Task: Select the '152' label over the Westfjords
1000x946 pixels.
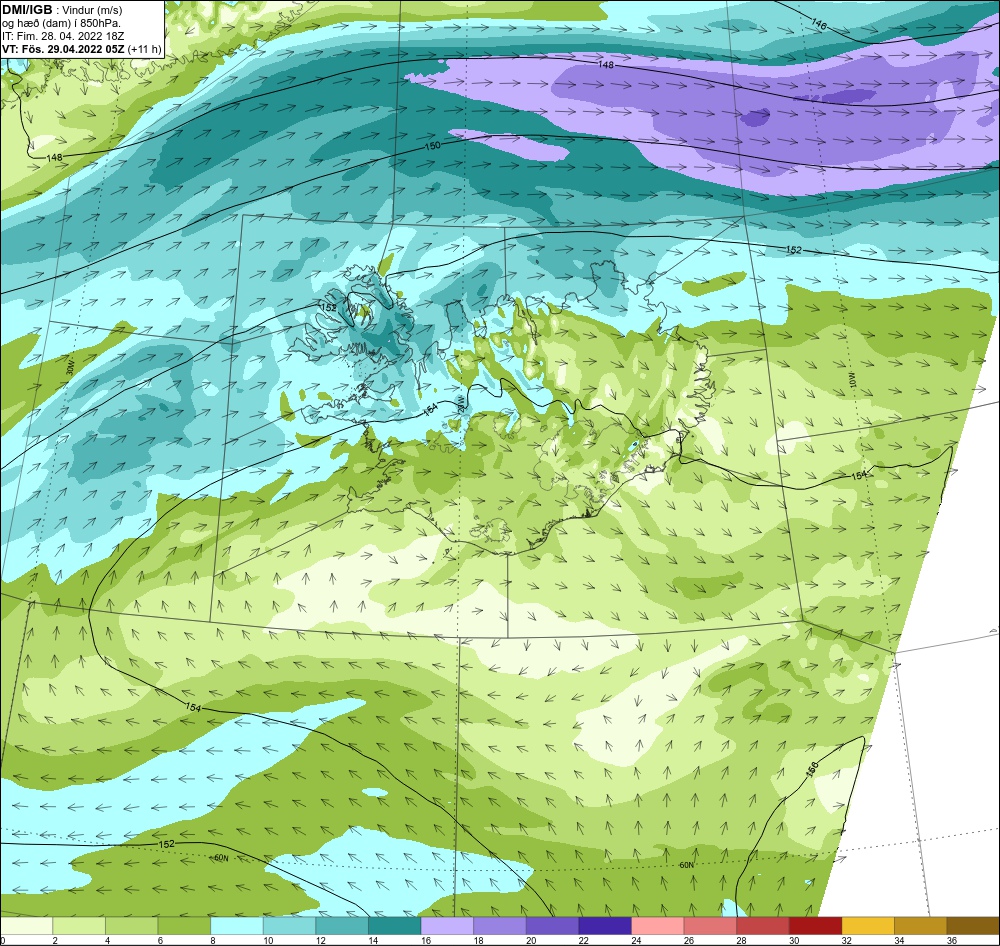Action: [x=328, y=307]
